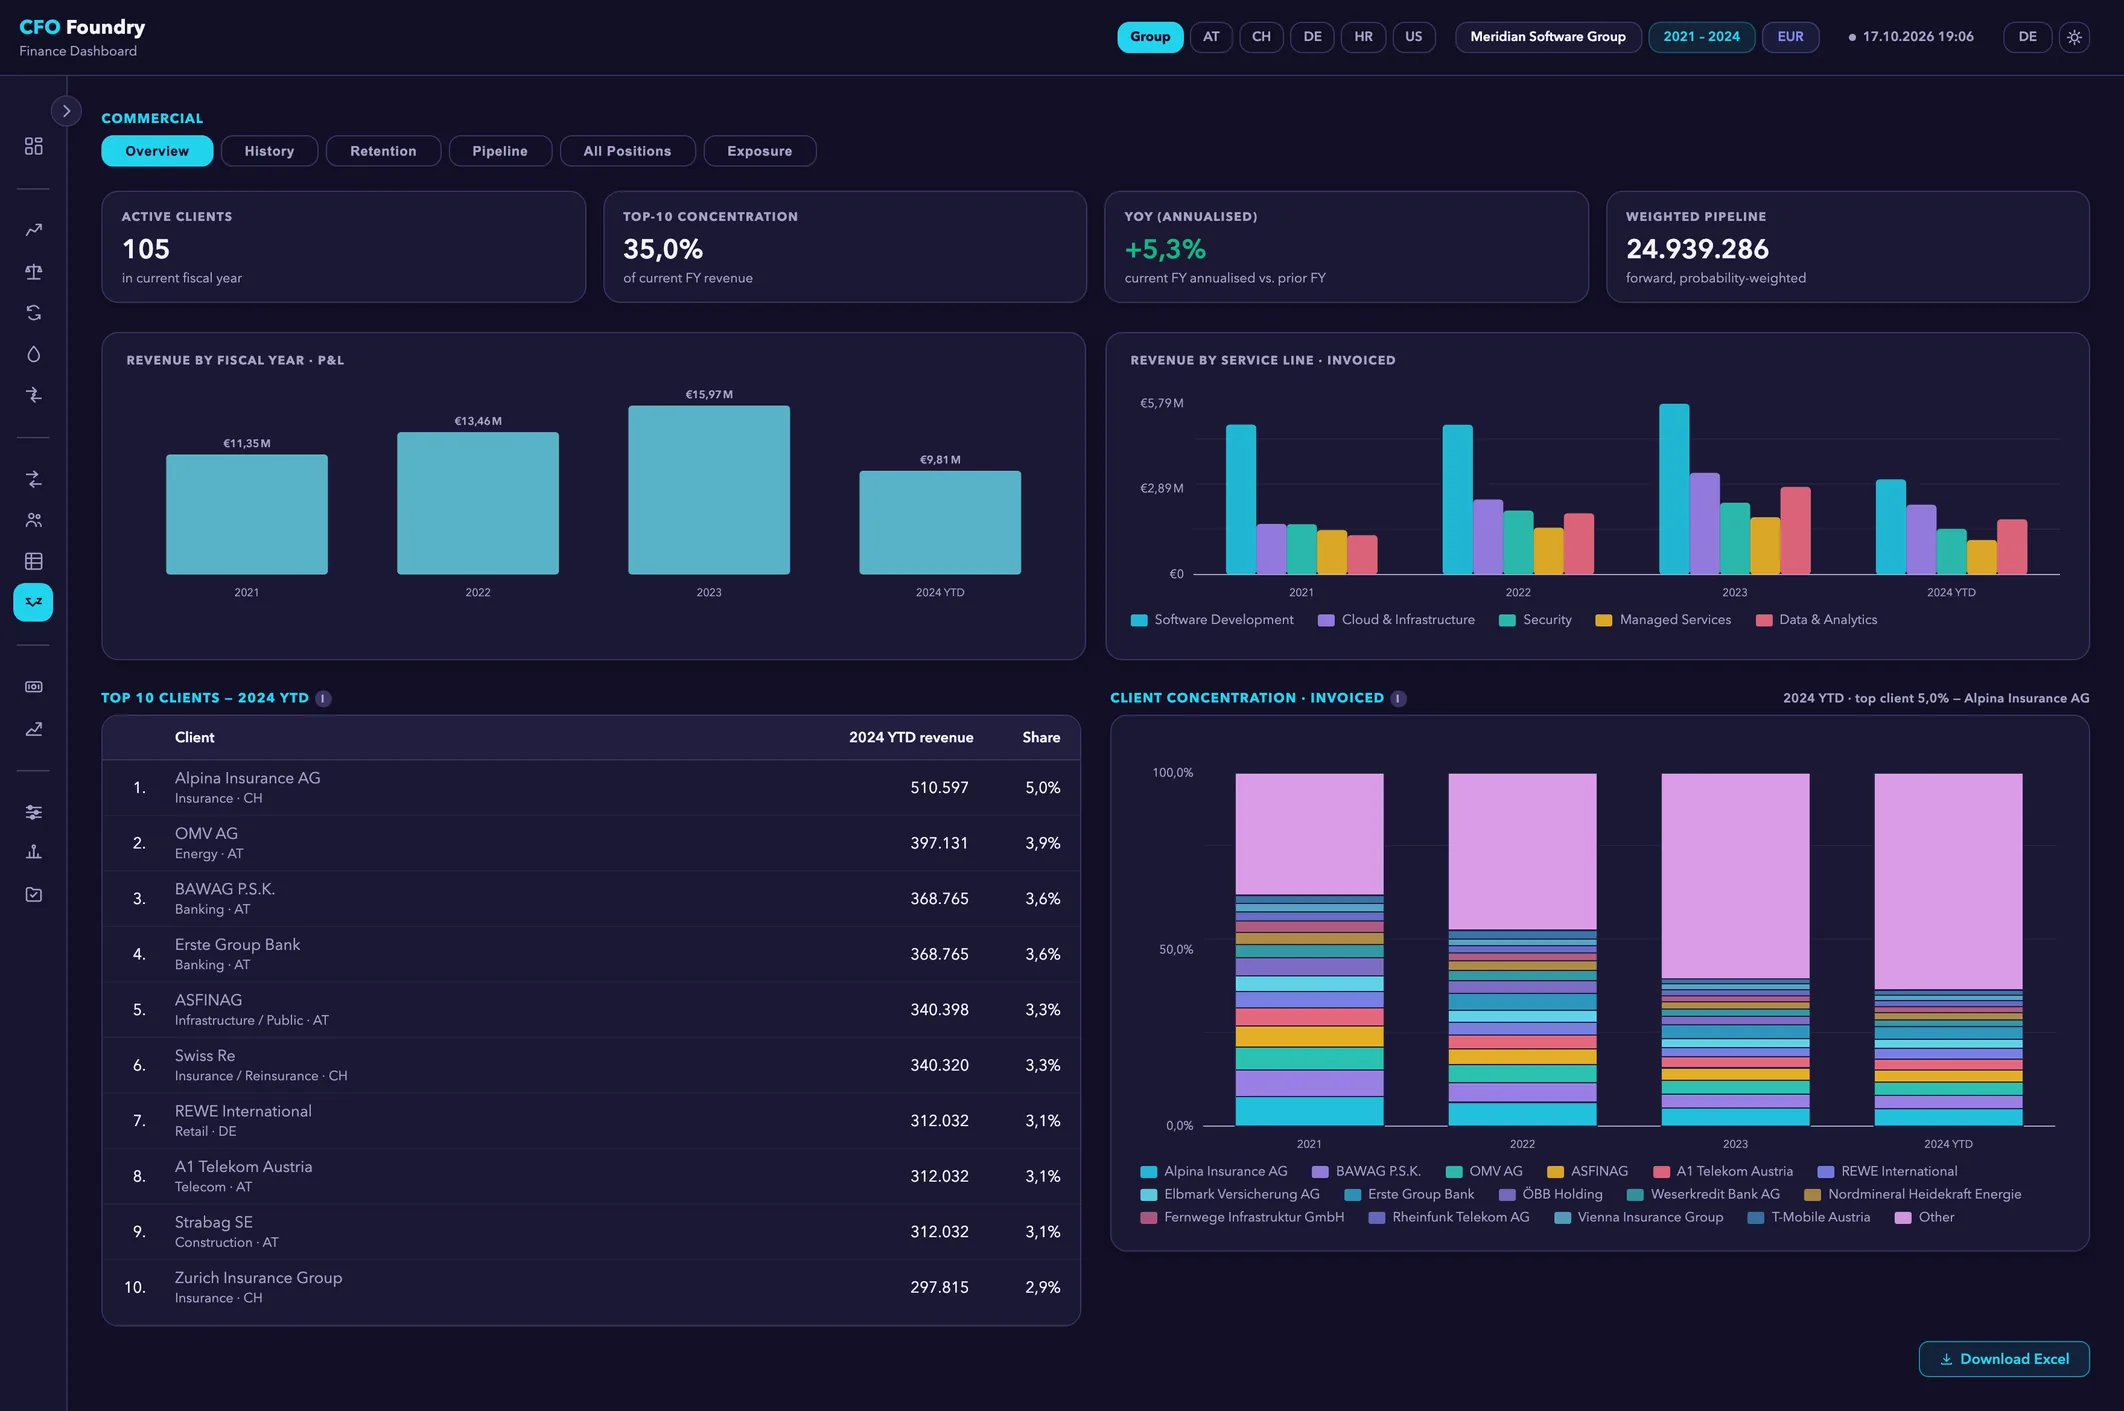This screenshot has width=2124, height=1411.
Task: Toggle ÖBB Holding legend swatch
Action: point(1507,1195)
